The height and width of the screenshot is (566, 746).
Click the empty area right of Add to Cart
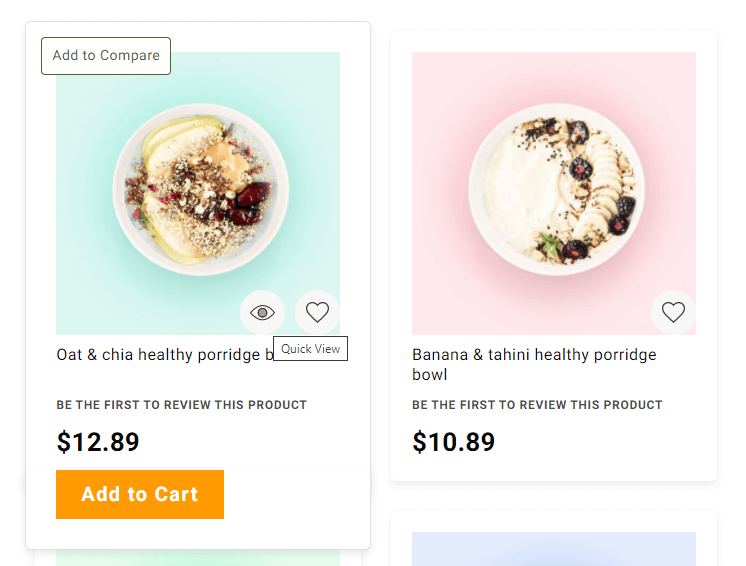pos(295,495)
